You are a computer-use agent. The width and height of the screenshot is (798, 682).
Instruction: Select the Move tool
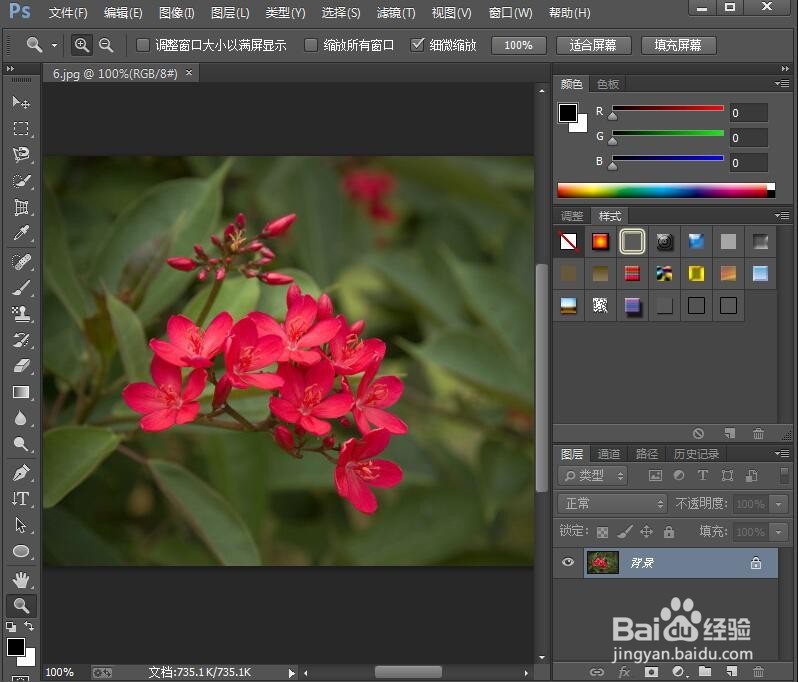(x=21, y=102)
